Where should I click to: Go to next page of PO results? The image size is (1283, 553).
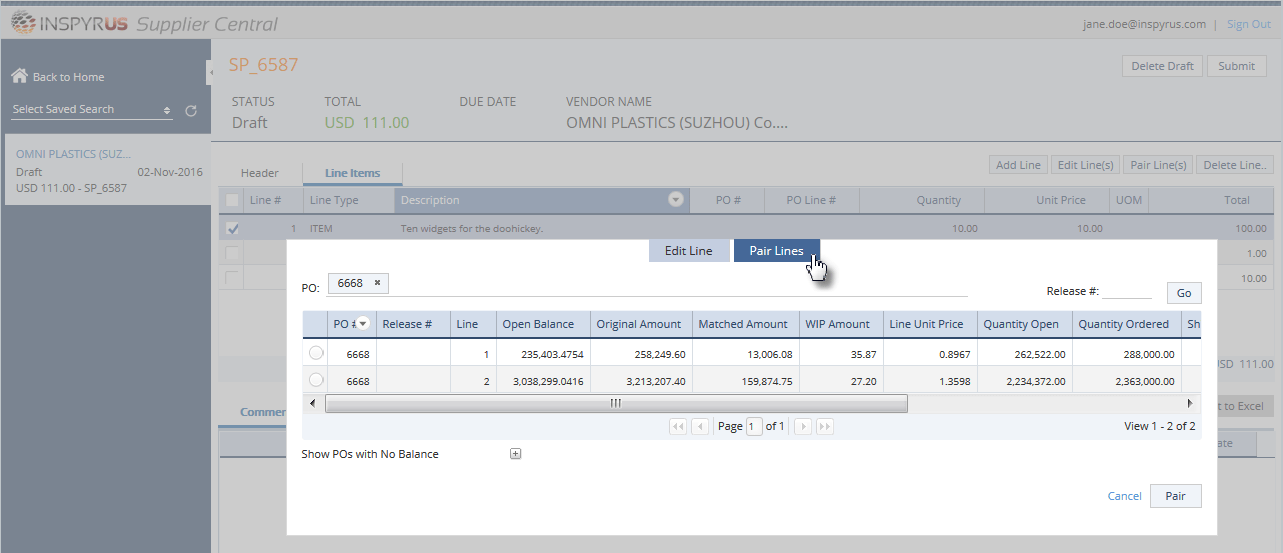point(802,426)
